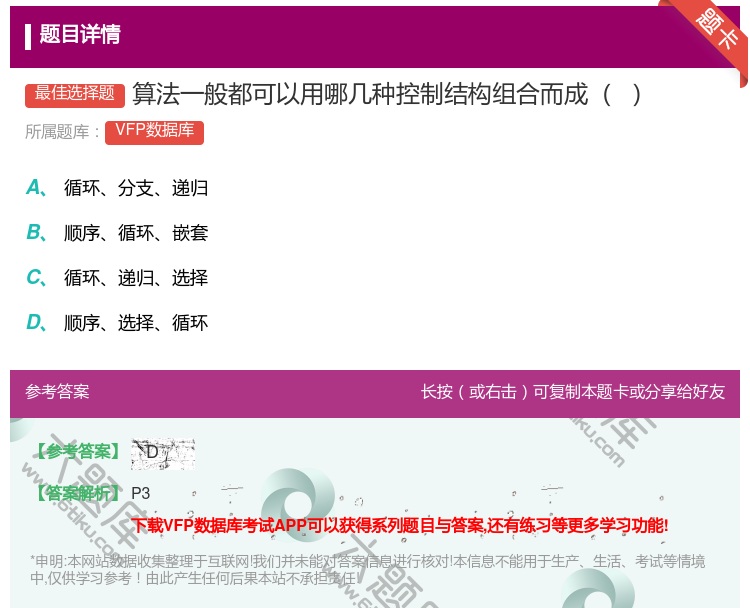Click the 最佳选择题 question type tag
The image size is (750, 608).
coord(75,95)
